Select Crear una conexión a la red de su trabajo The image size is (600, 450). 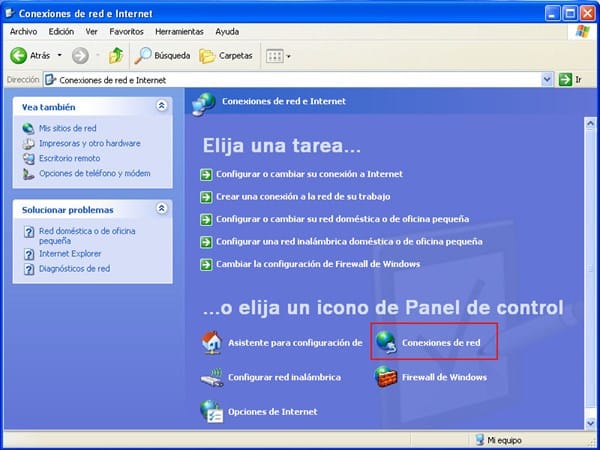coord(303,197)
